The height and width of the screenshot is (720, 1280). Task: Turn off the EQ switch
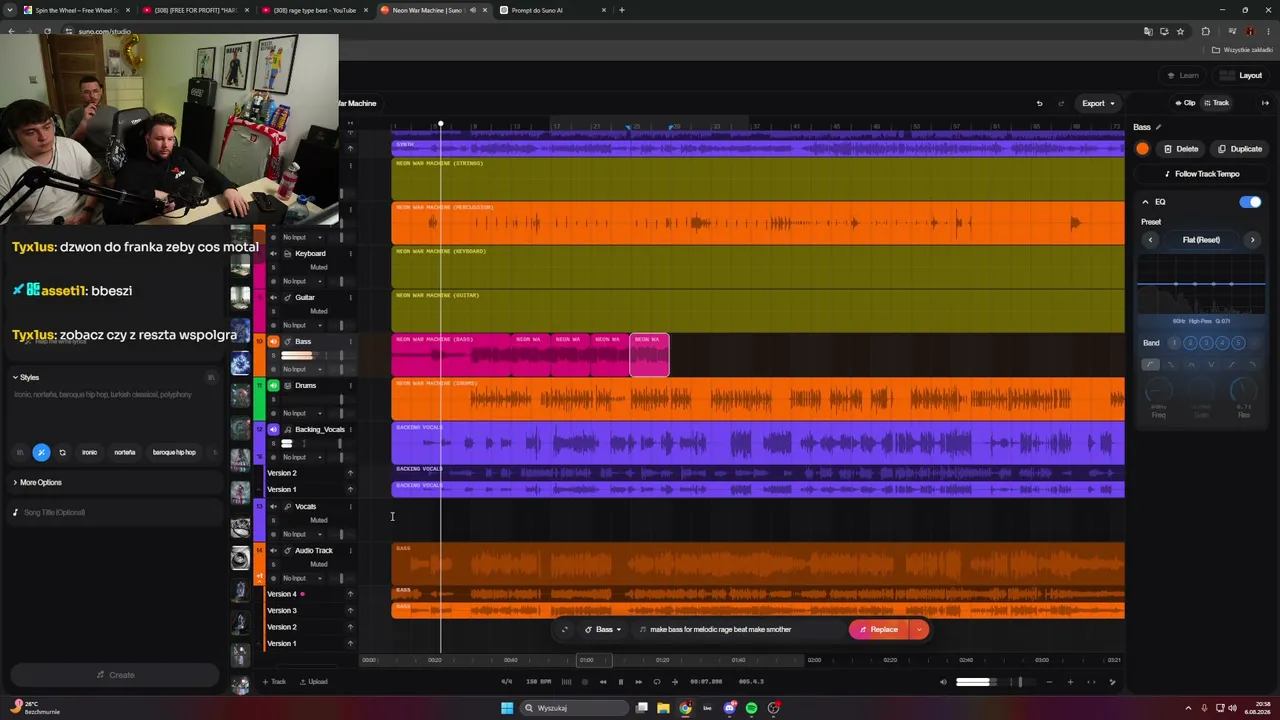tap(1250, 202)
